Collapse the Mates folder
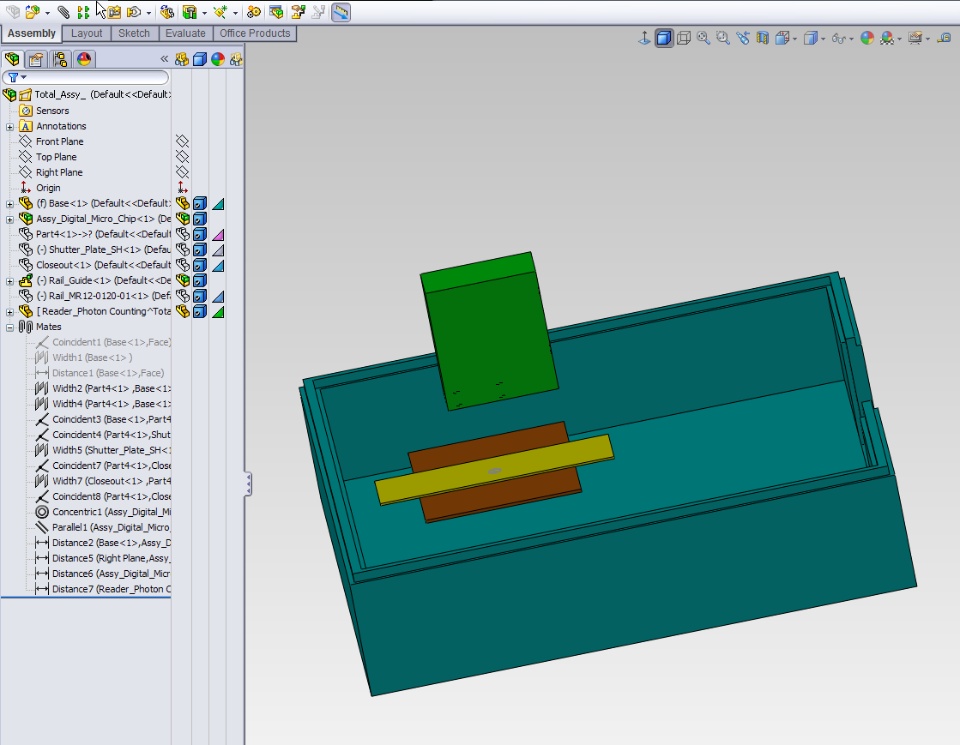 click(x=10, y=327)
